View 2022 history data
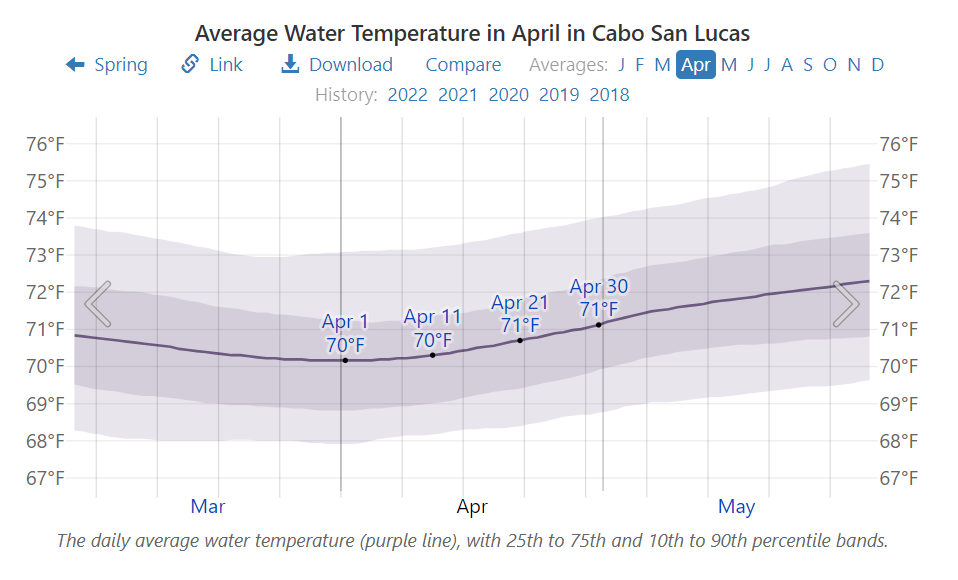 click(408, 94)
